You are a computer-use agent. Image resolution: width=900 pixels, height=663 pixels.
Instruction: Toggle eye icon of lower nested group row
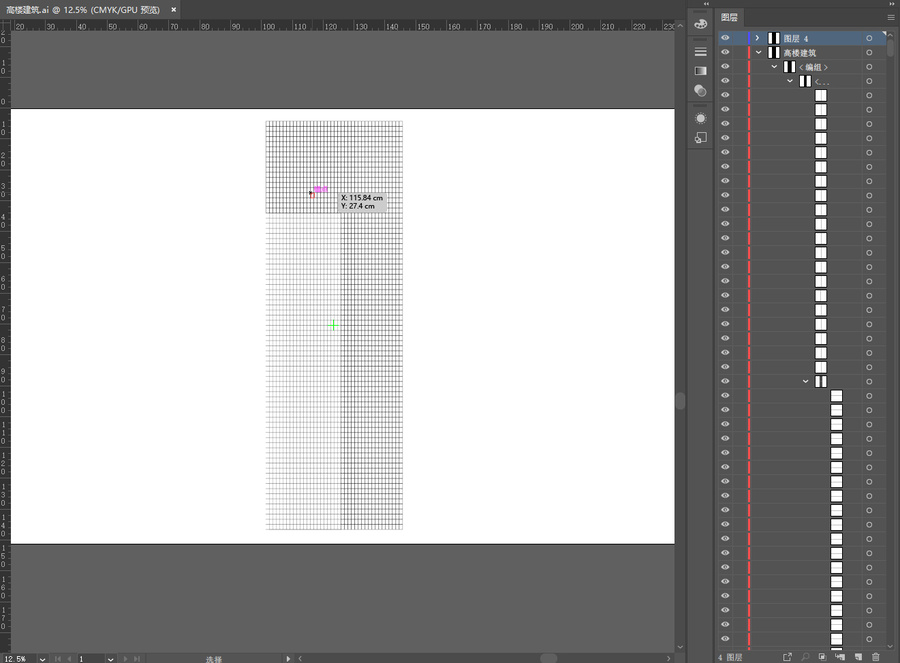pyautogui.click(x=726, y=381)
